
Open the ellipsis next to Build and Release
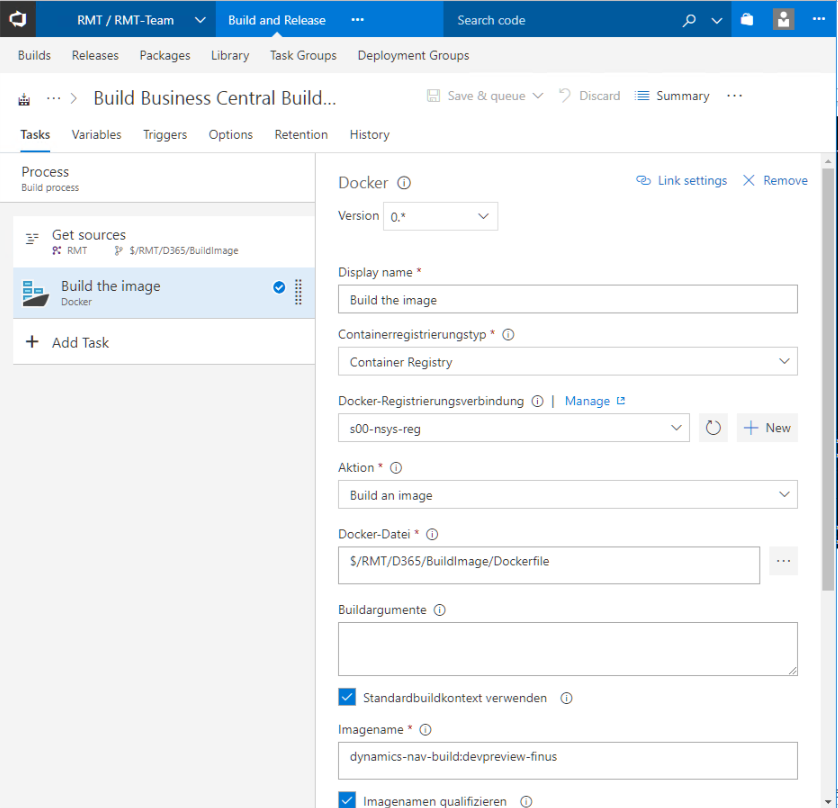[x=358, y=20]
